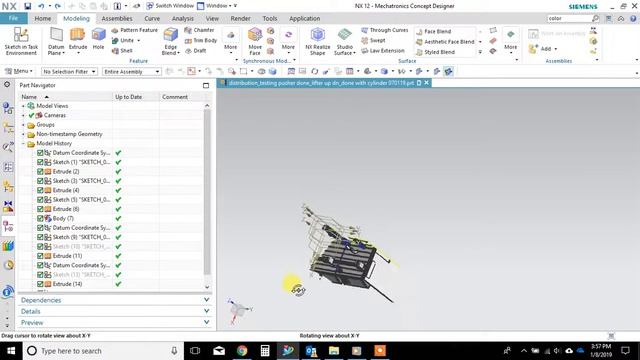
Task: Open the Analysis ribbon tab
Action: click(182, 18)
